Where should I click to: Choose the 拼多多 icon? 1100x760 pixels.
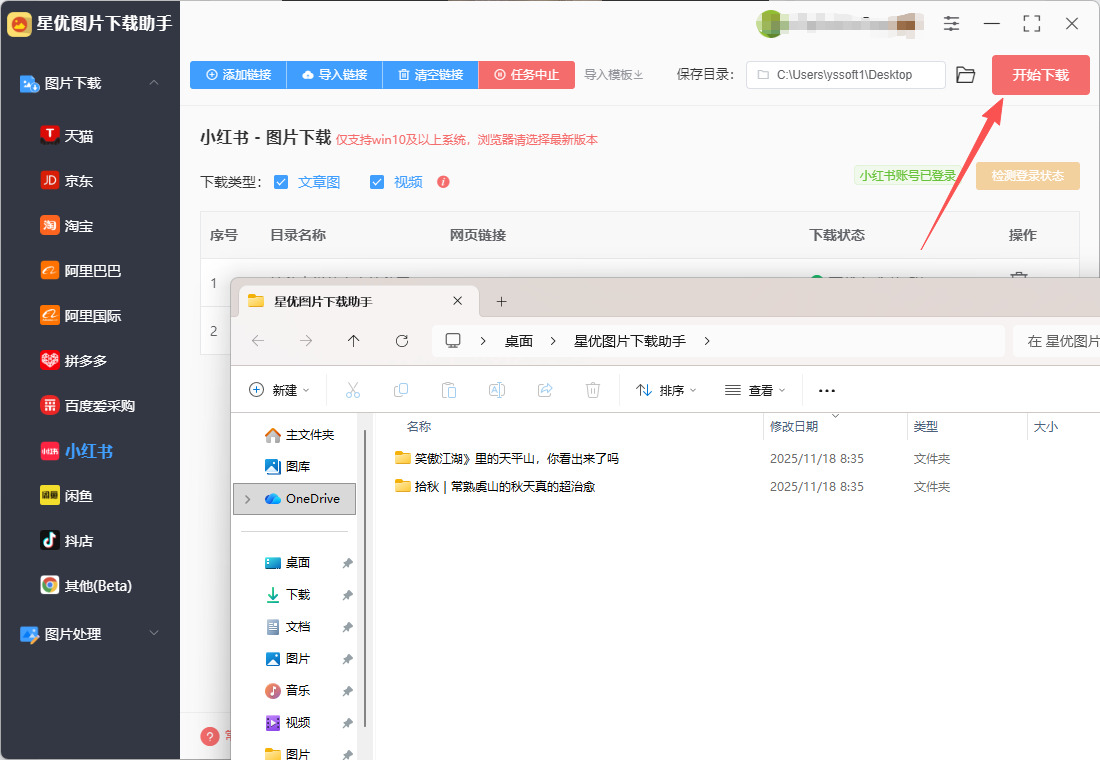coord(50,360)
